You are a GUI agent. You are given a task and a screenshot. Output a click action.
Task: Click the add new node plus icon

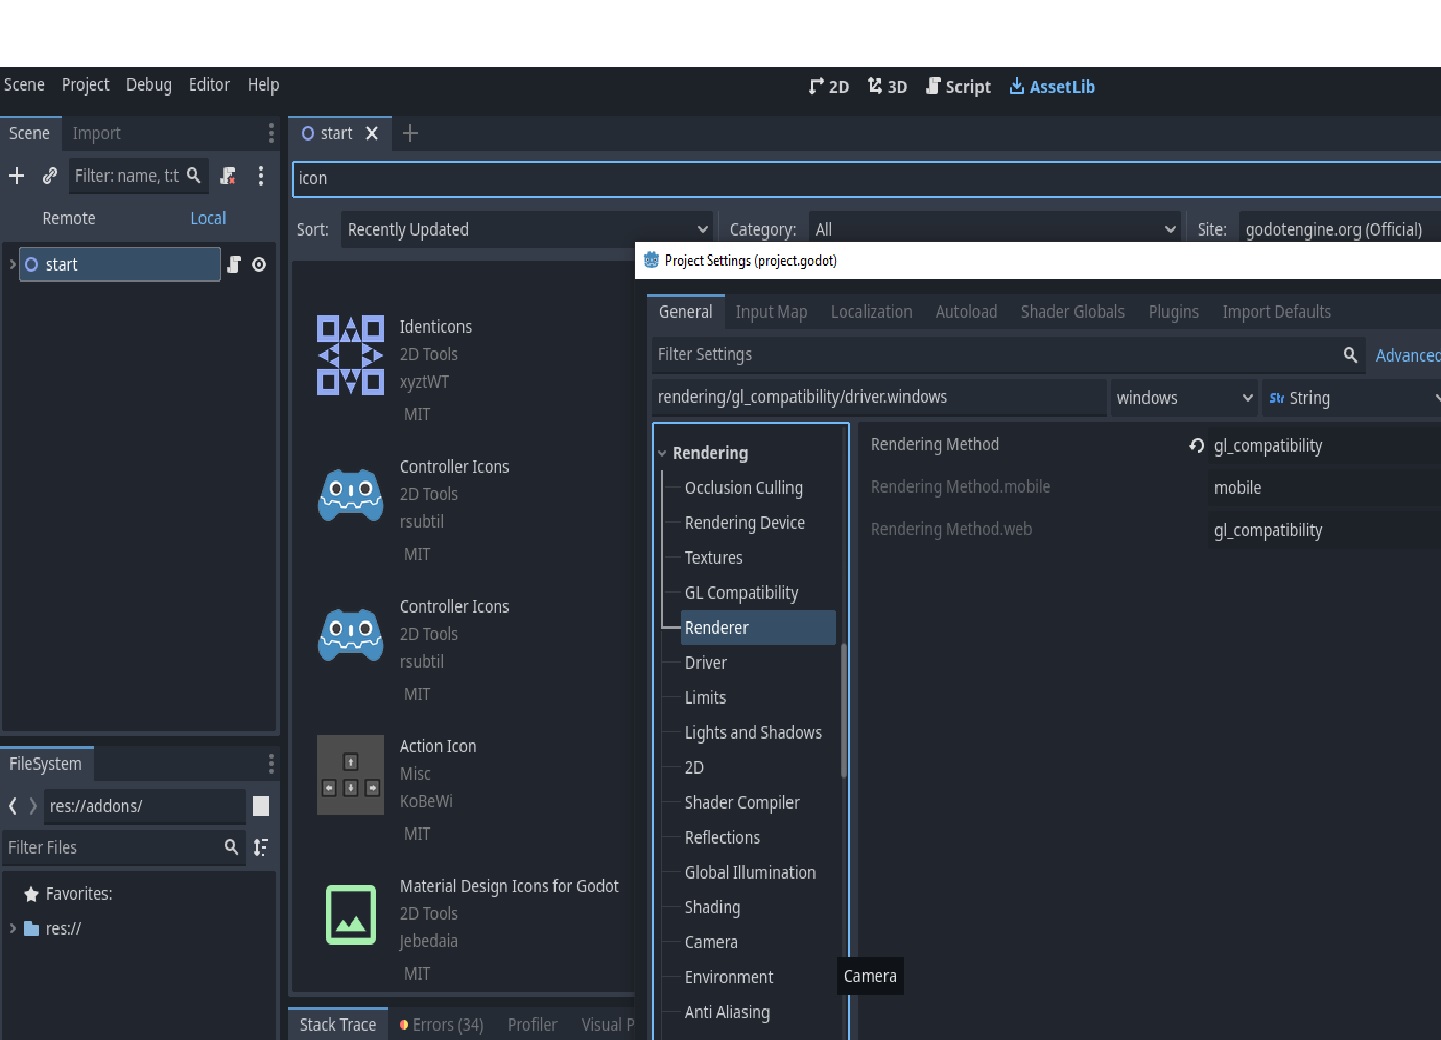pyautogui.click(x=17, y=176)
